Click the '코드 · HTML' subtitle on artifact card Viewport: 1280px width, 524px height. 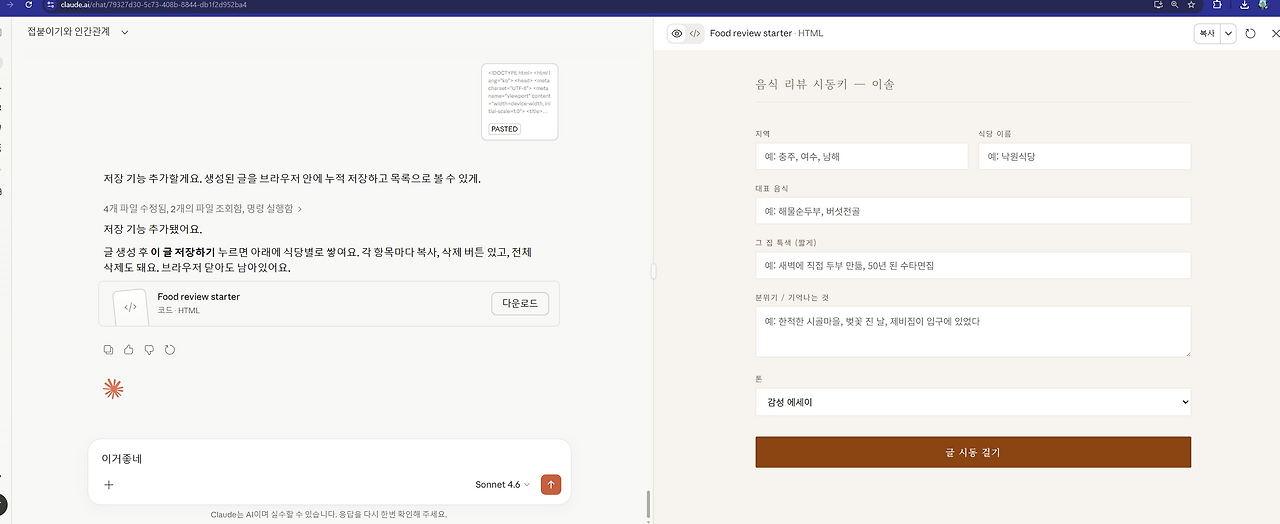click(x=178, y=311)
